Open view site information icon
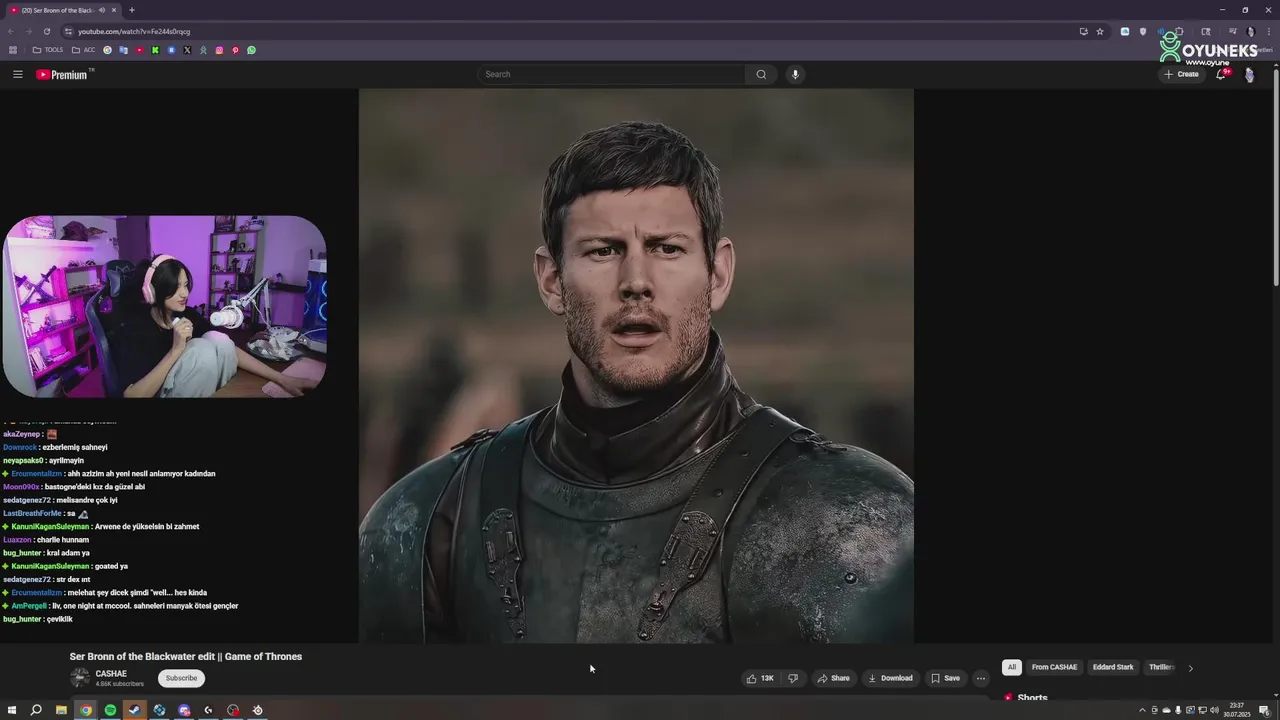Image resolution: width=1280 pixels, height=720 pixels. 68,31
